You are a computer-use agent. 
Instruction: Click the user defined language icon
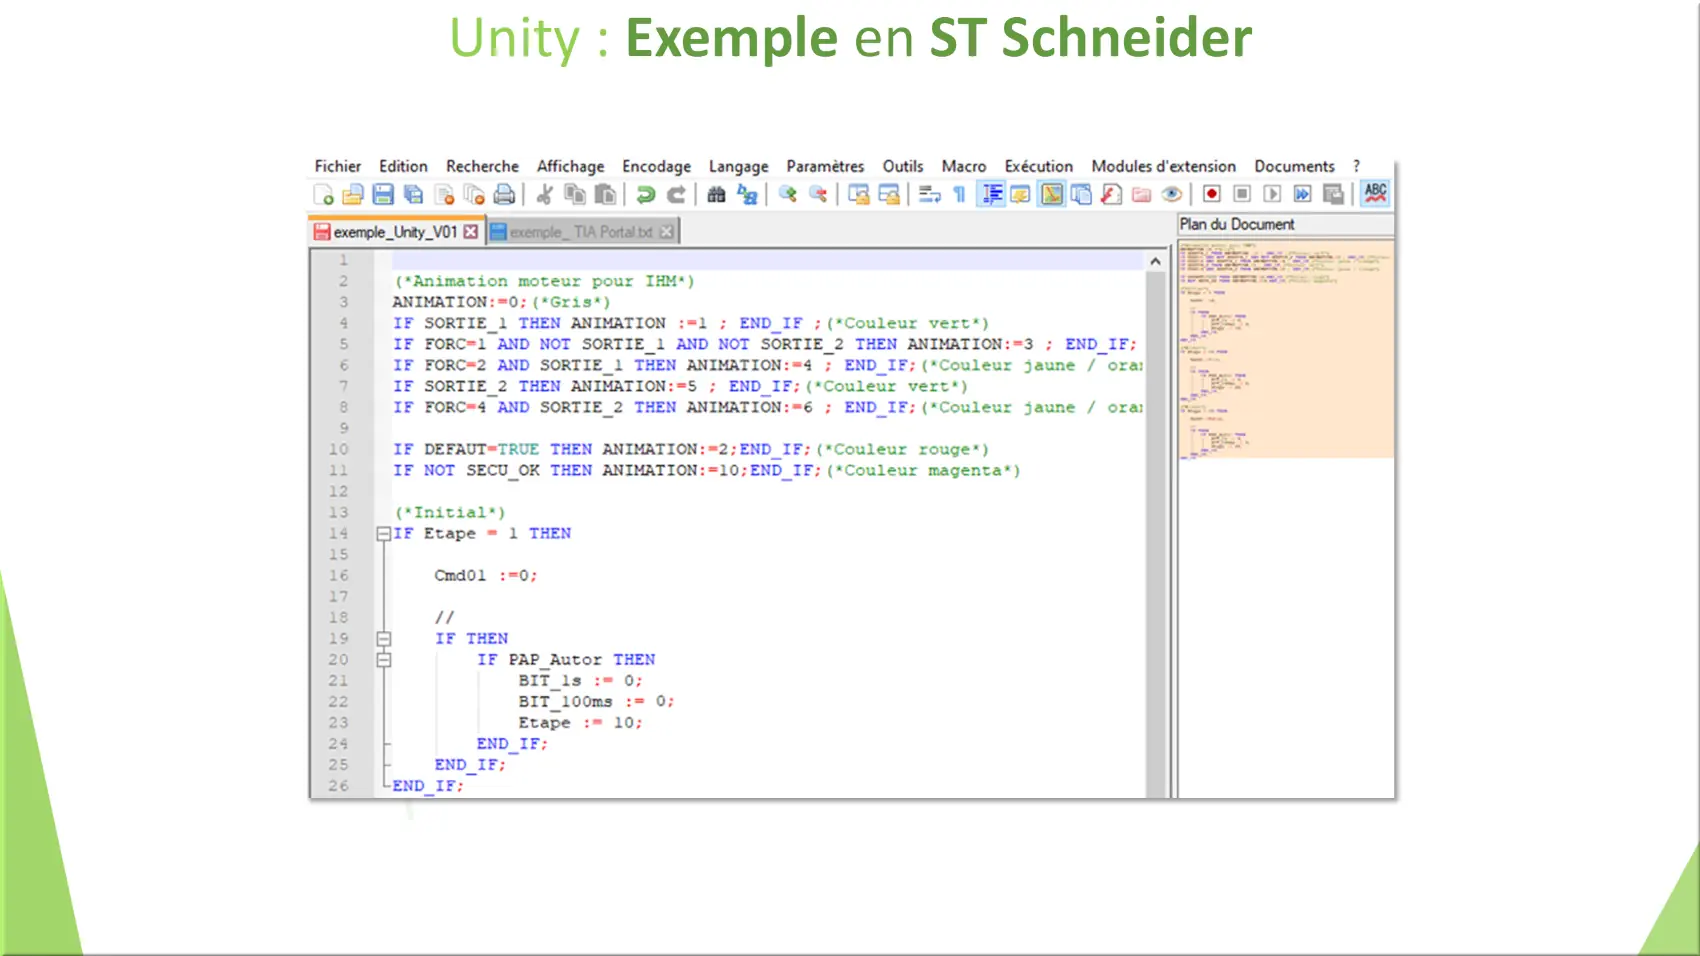(1021, 194)
